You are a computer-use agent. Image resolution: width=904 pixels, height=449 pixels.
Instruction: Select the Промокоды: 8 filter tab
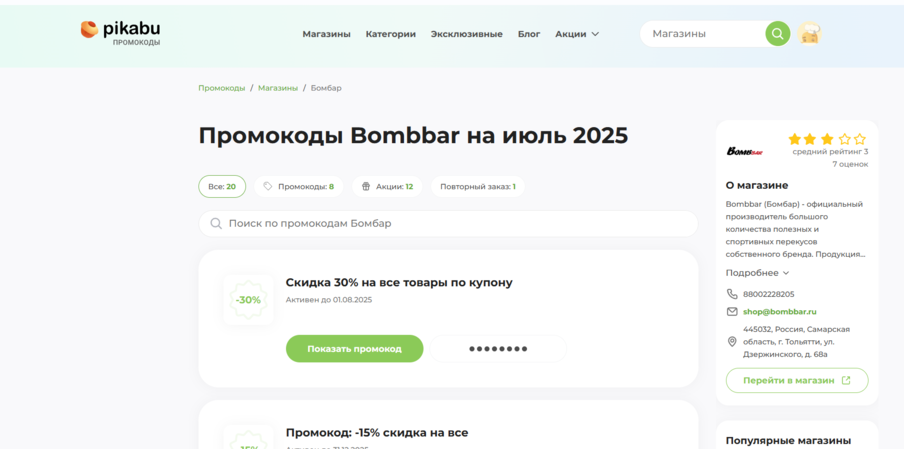click(x=299, y=187)
